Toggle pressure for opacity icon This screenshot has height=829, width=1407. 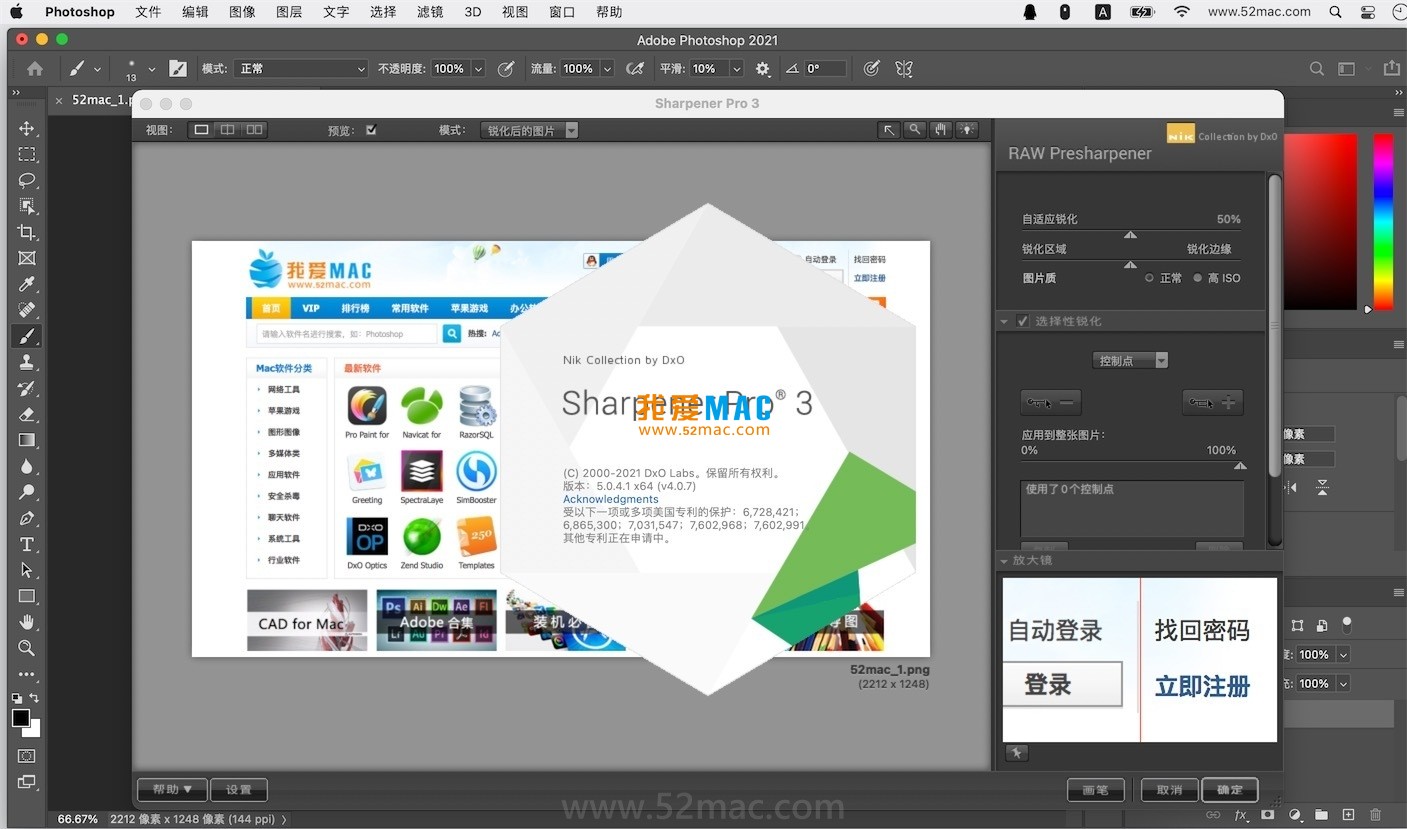pos(506,69)
